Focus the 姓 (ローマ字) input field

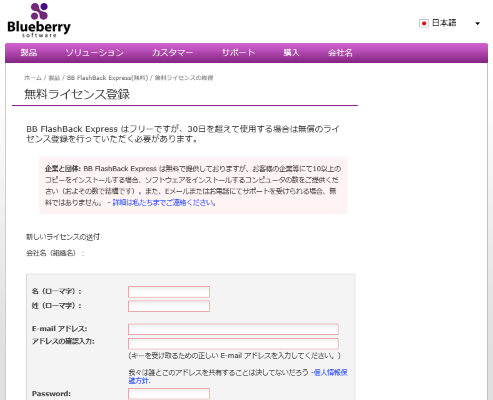click(169, 306)
